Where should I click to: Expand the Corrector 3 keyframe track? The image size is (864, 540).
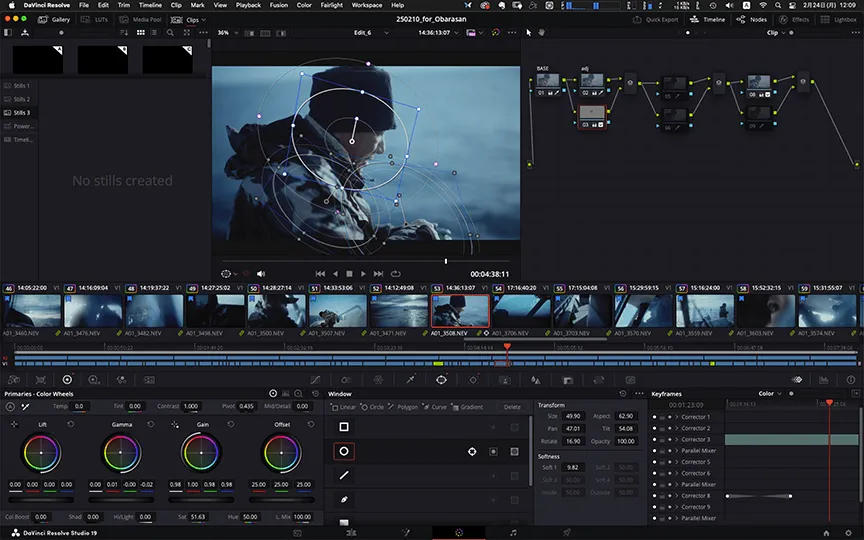click(676, 439)
